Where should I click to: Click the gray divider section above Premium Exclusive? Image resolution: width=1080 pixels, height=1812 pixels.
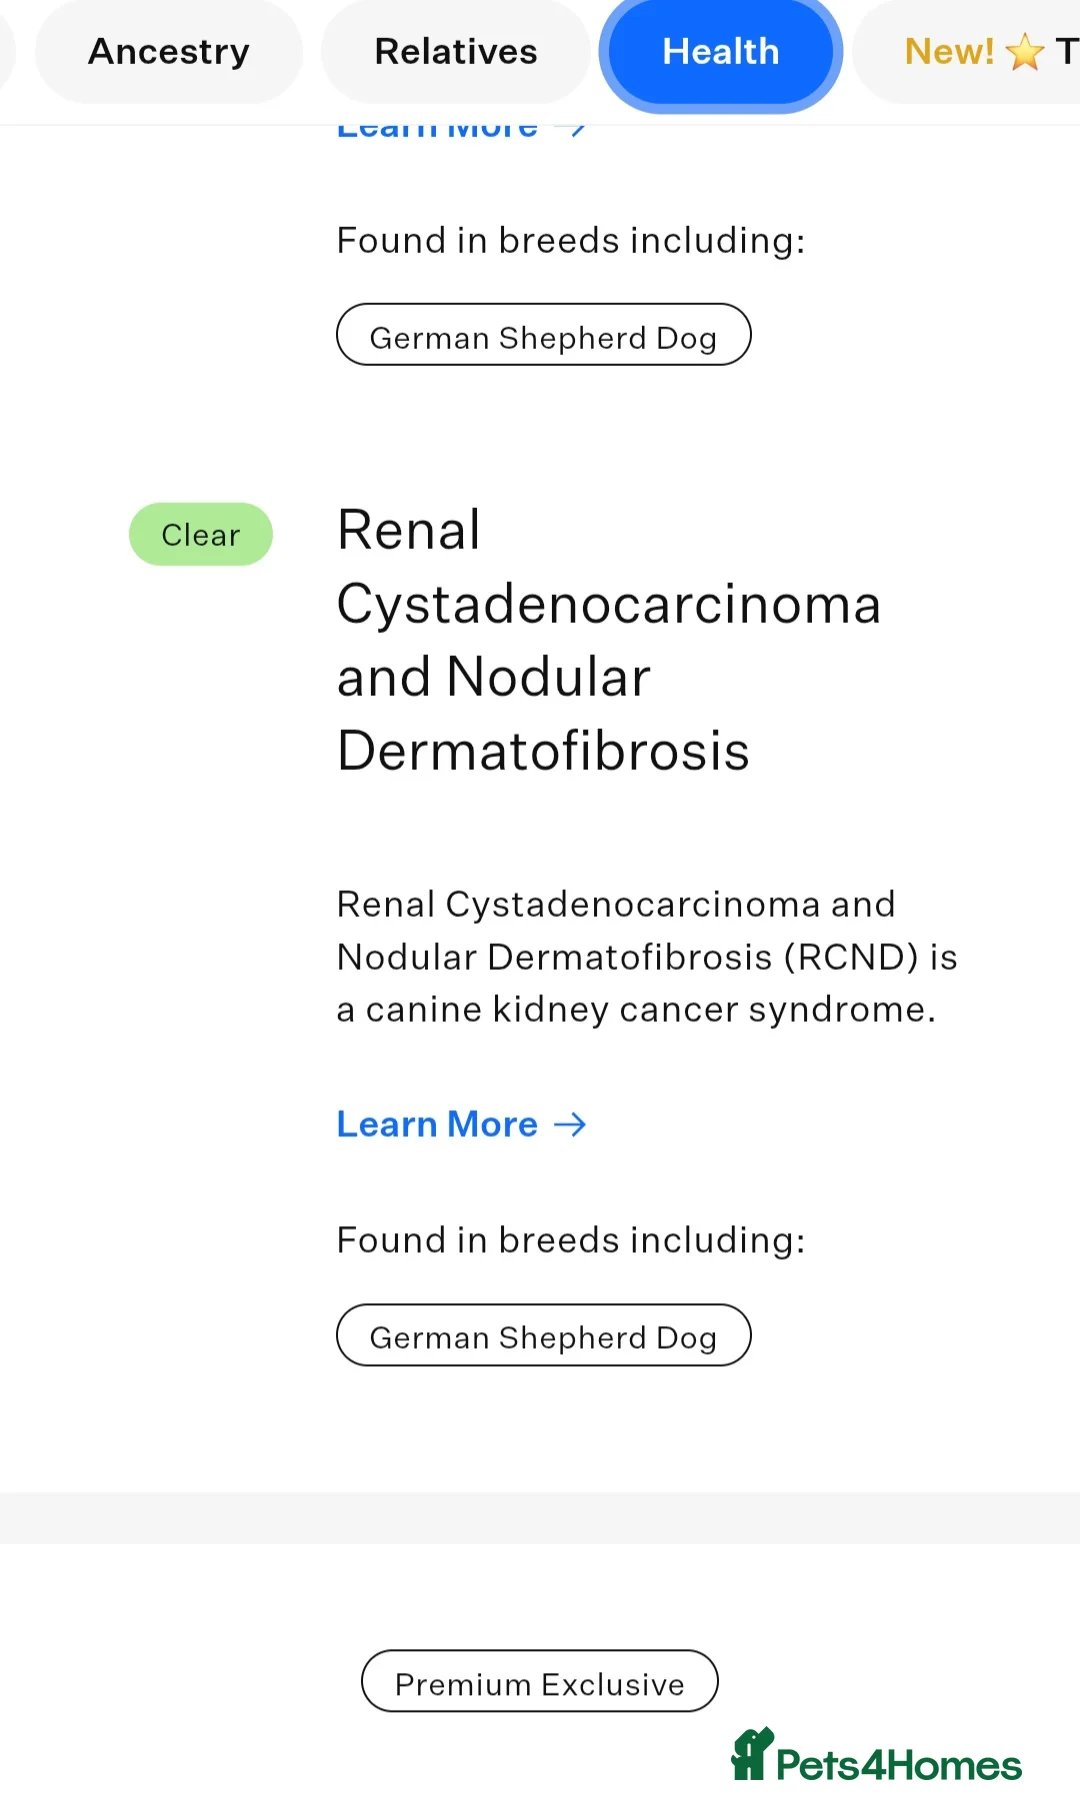pyautogui.click(x=540, y=1518)
